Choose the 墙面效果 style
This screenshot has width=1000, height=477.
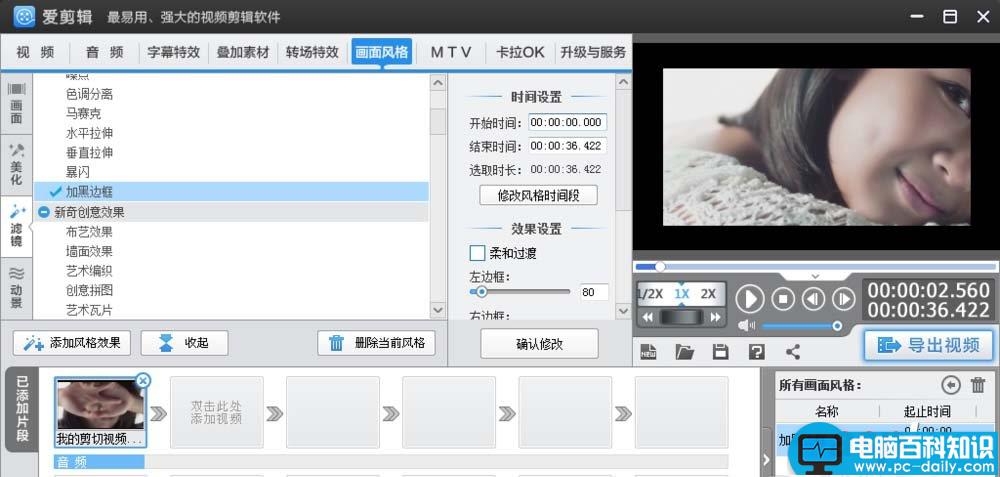pos(89,251)
